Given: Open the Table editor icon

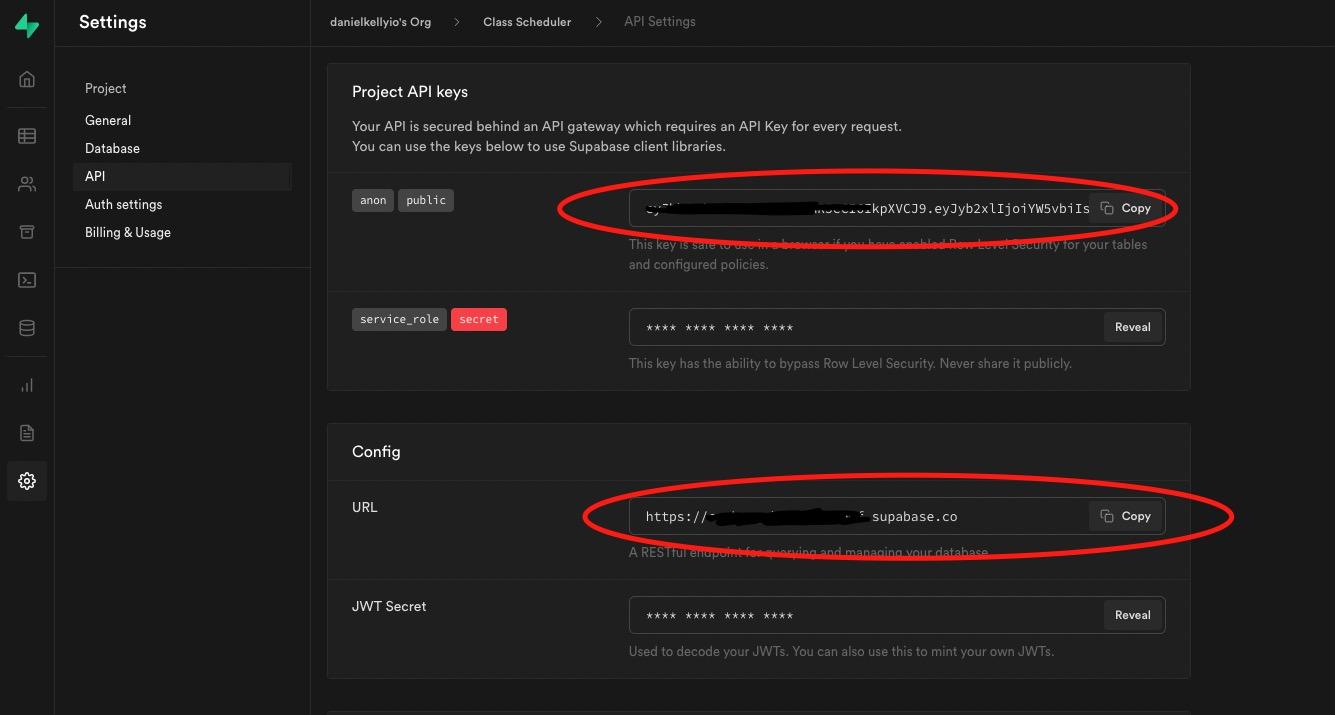Looking at the screenshot, I should [x=27, y=136].
